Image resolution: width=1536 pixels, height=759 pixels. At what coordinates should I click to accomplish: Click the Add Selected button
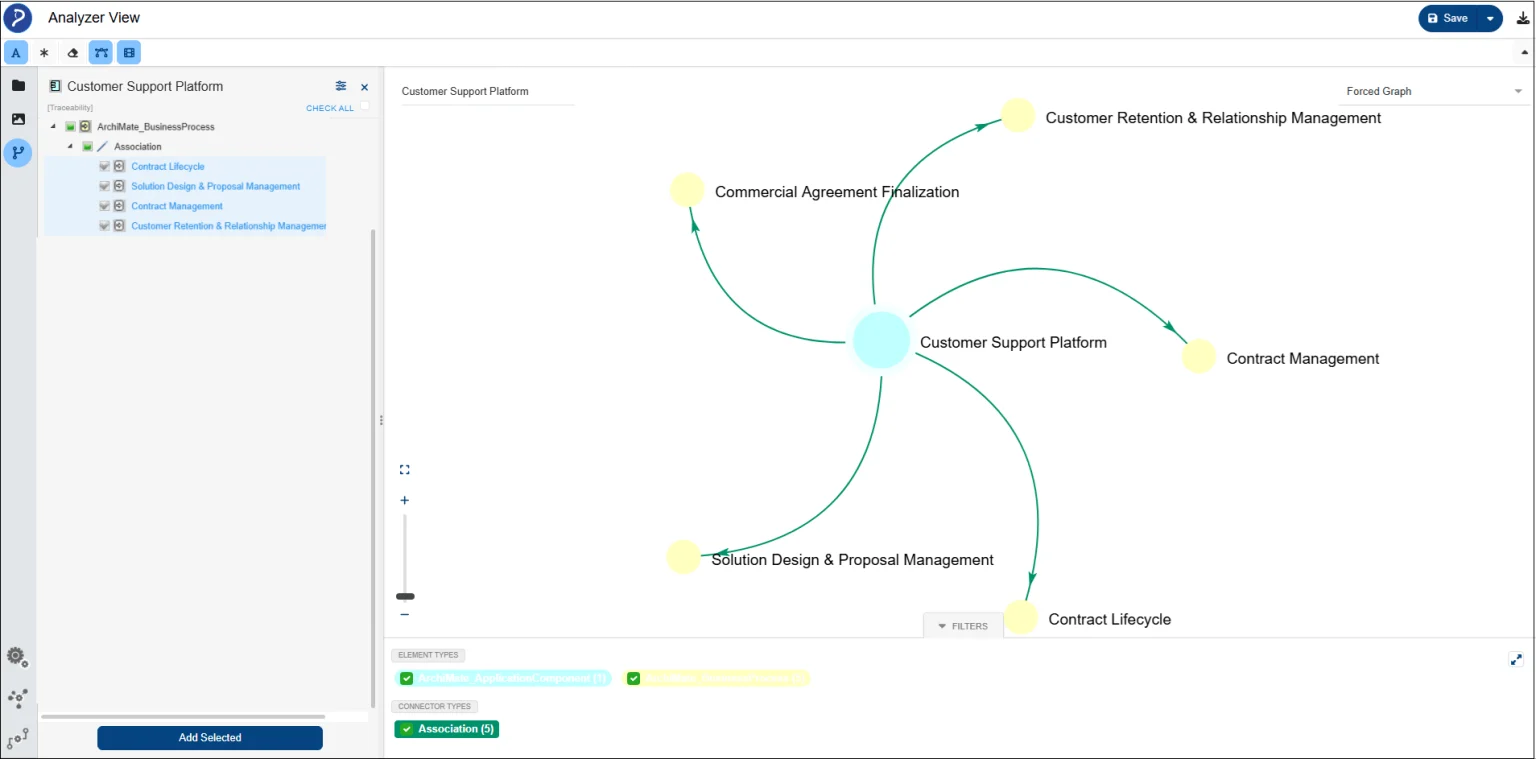[x=210, y=738]
